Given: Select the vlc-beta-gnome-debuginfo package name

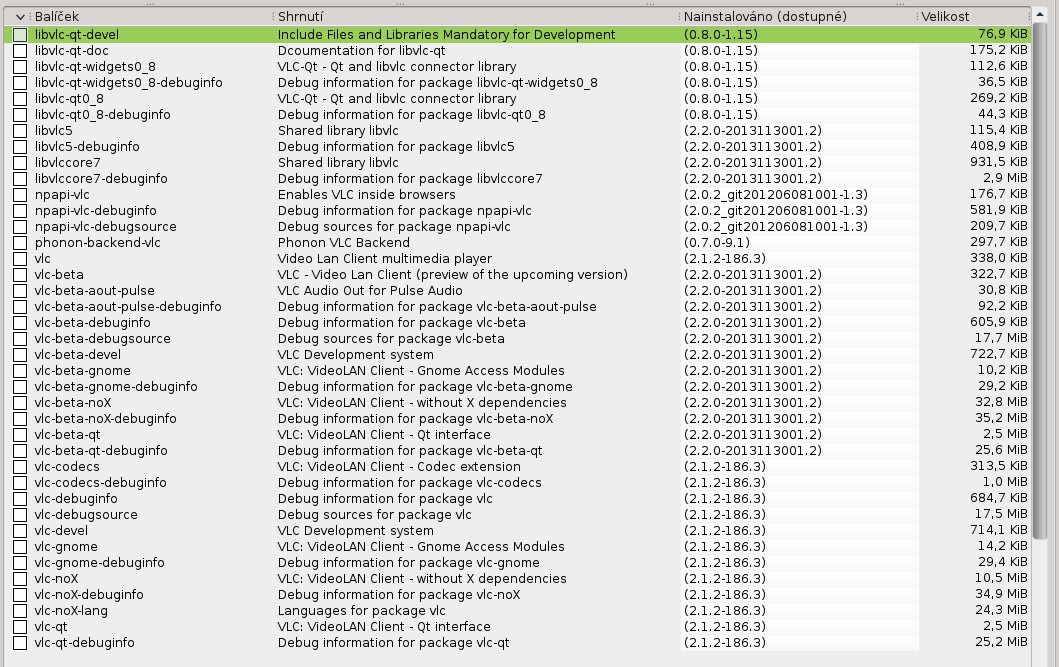Looking at the screenshot, I should click(x=116, y=387).
